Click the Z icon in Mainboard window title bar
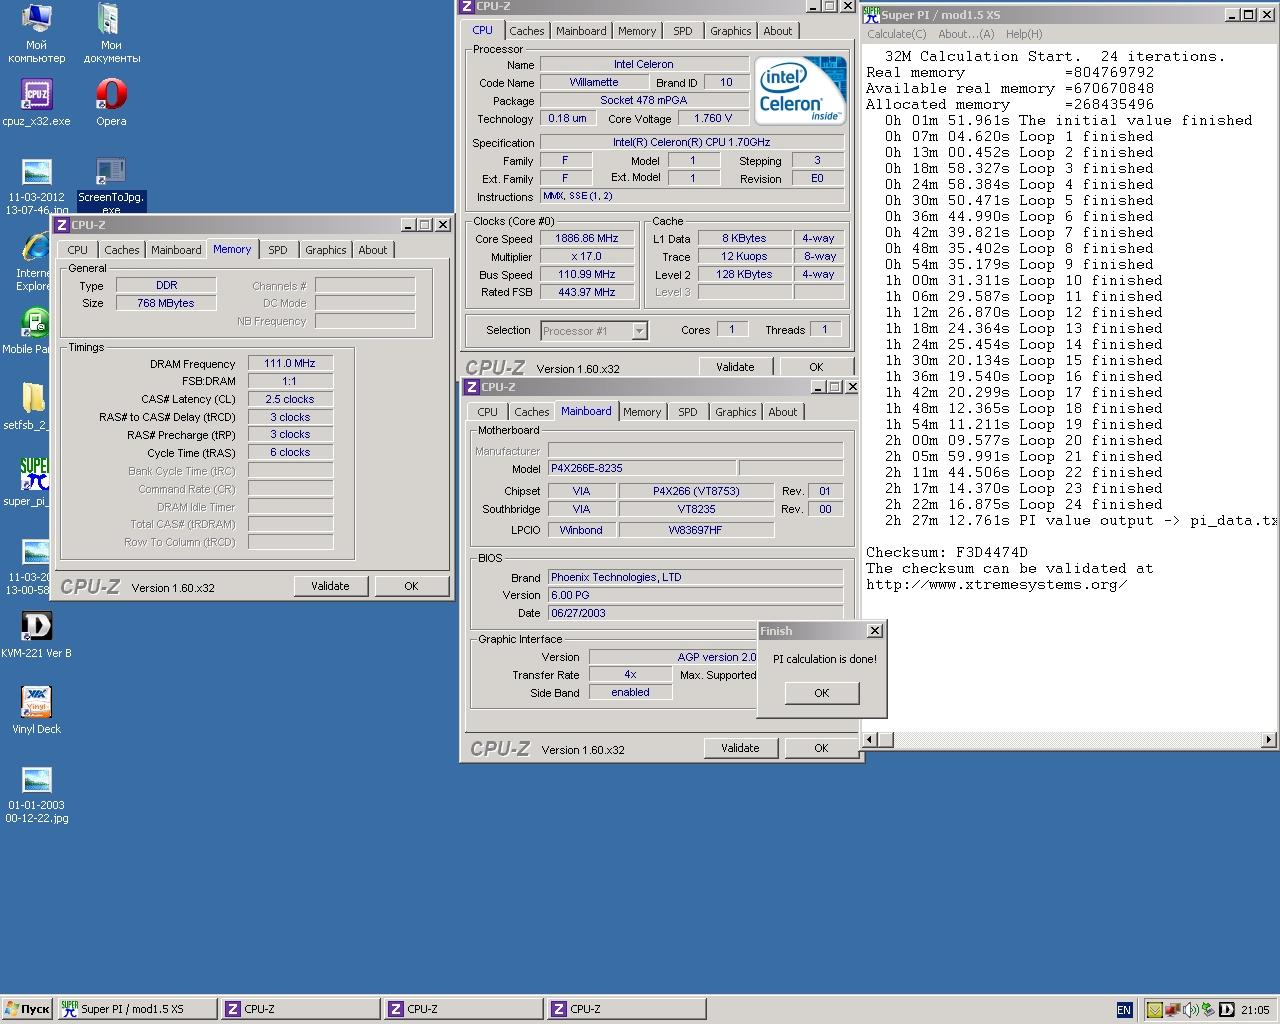Viewport: 1280px width, 1024px height. (x=472, y=387)
